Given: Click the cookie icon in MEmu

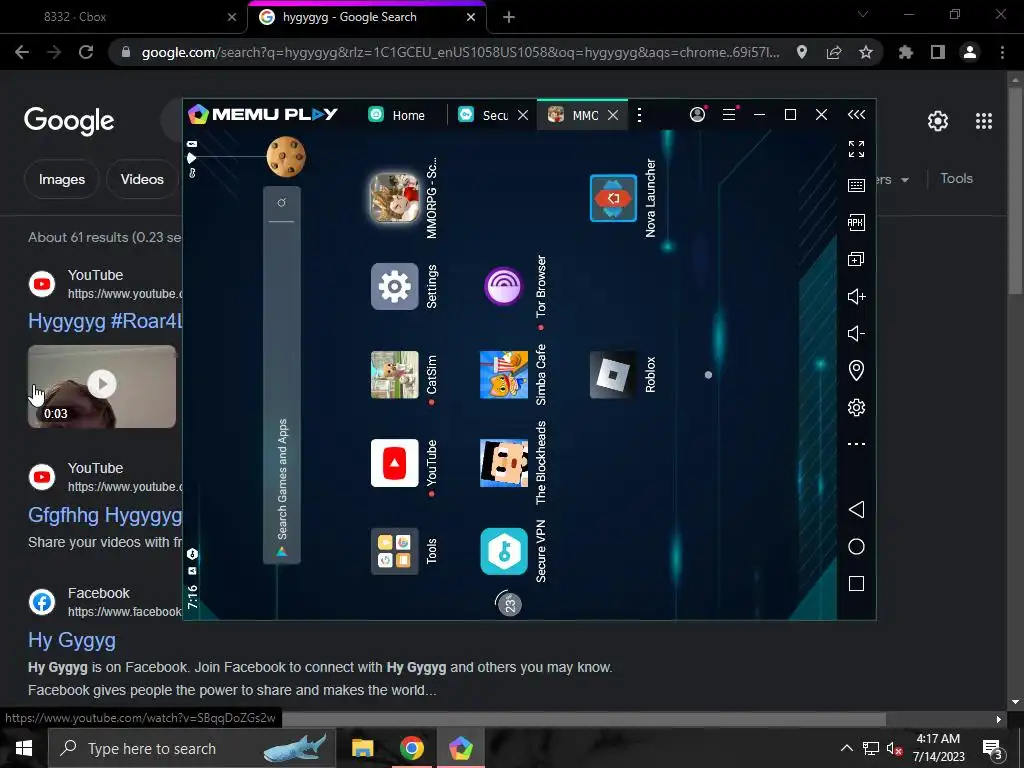Looking at the screenshot, I should [x=286, y=157].
